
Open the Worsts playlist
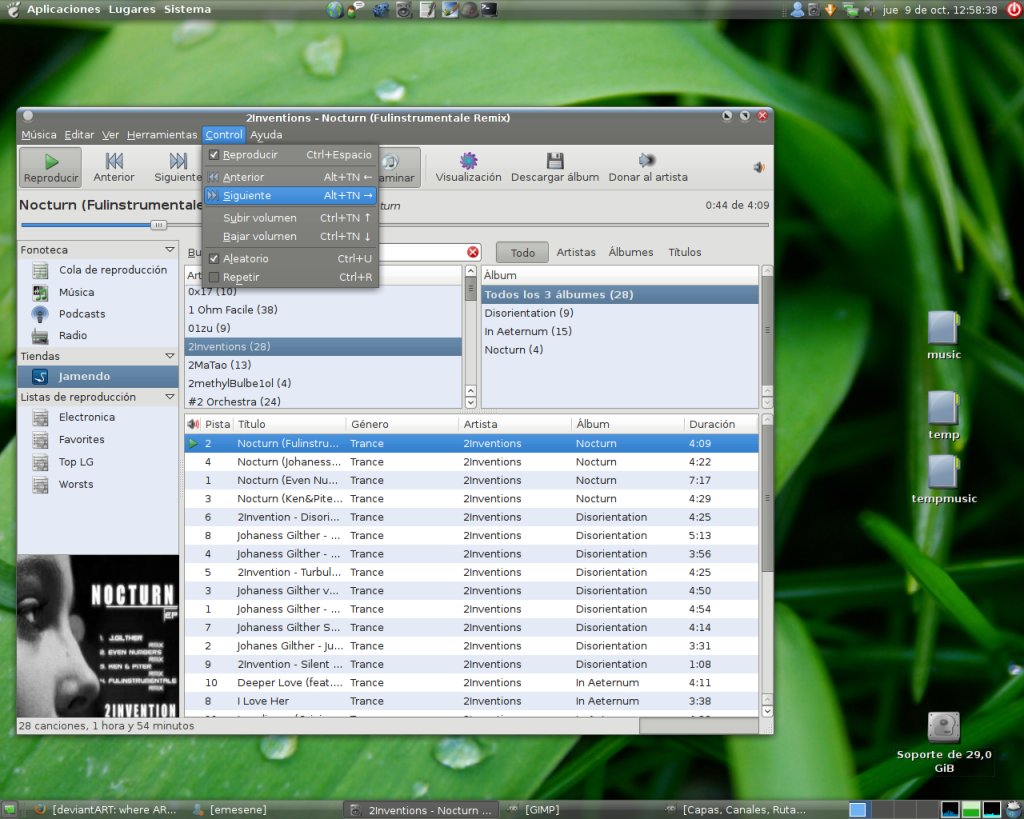(98, 484)
